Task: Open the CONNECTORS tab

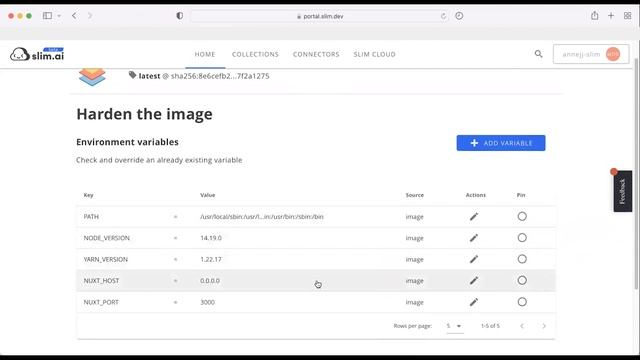Action: click(x=316, y=54)
